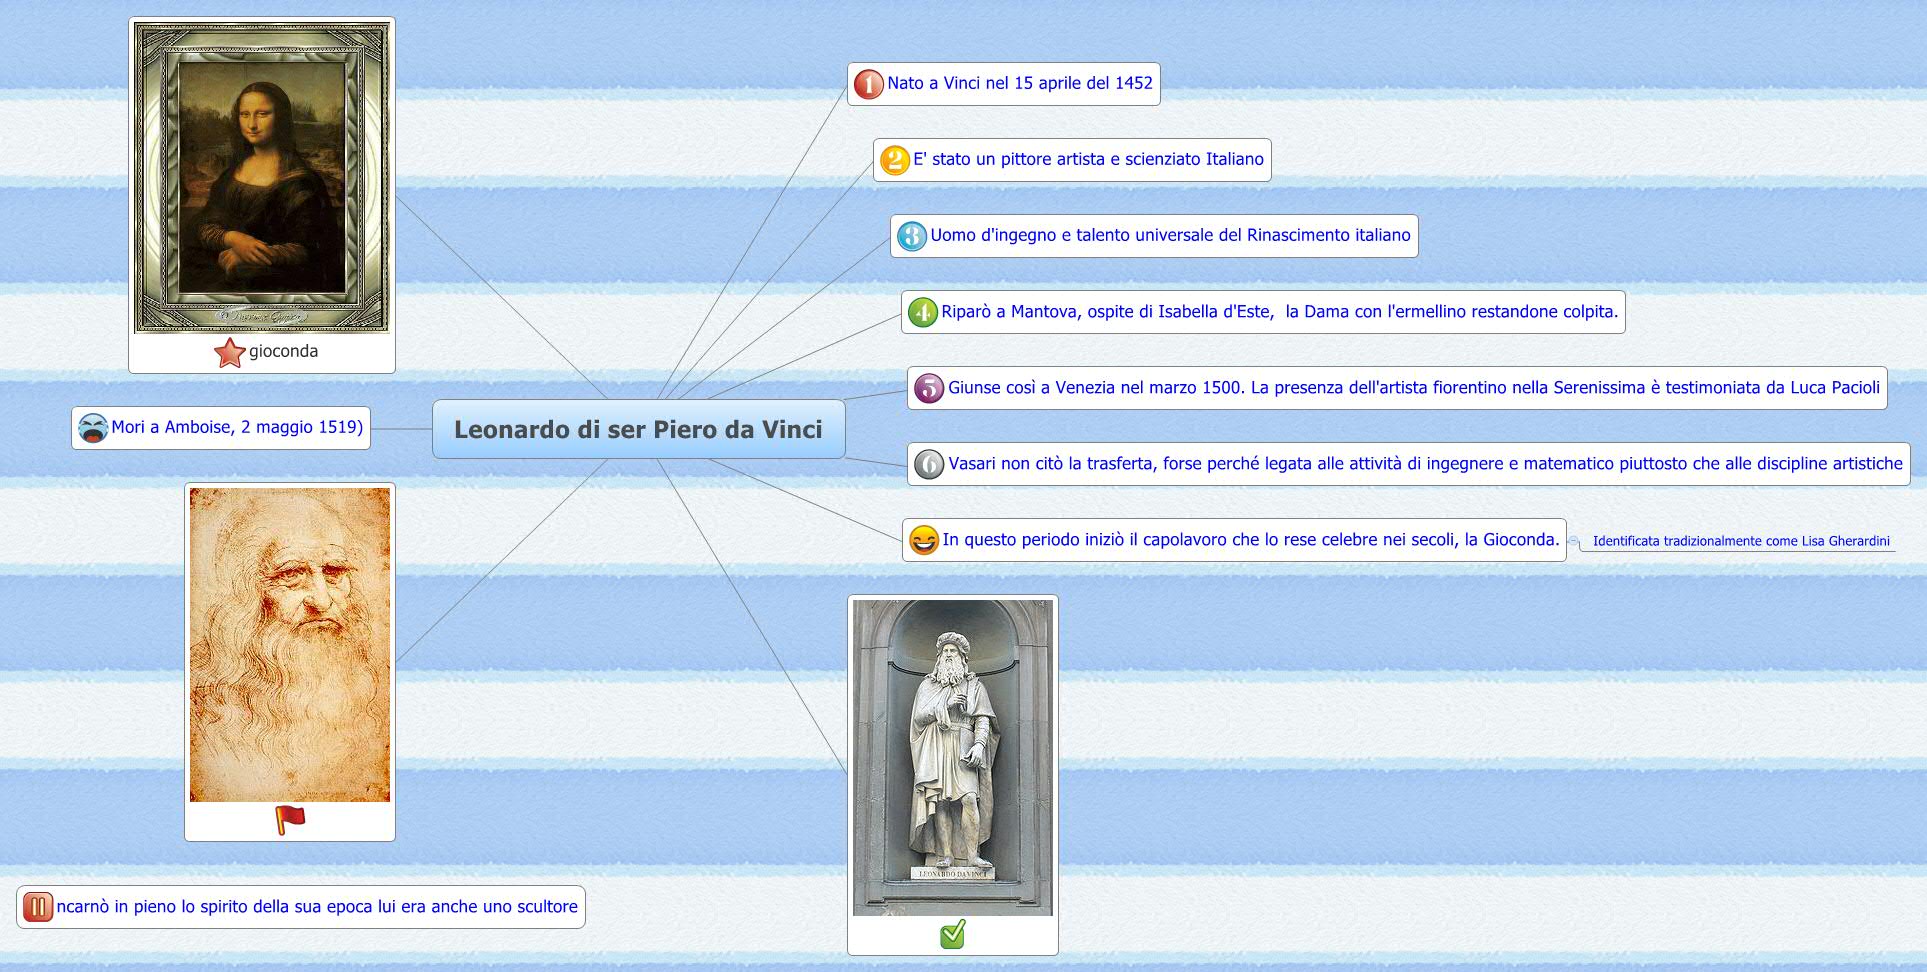Select topic "Uomo d'ingegno e talento universale"

pyautogui.click(x=1154, y=236)
